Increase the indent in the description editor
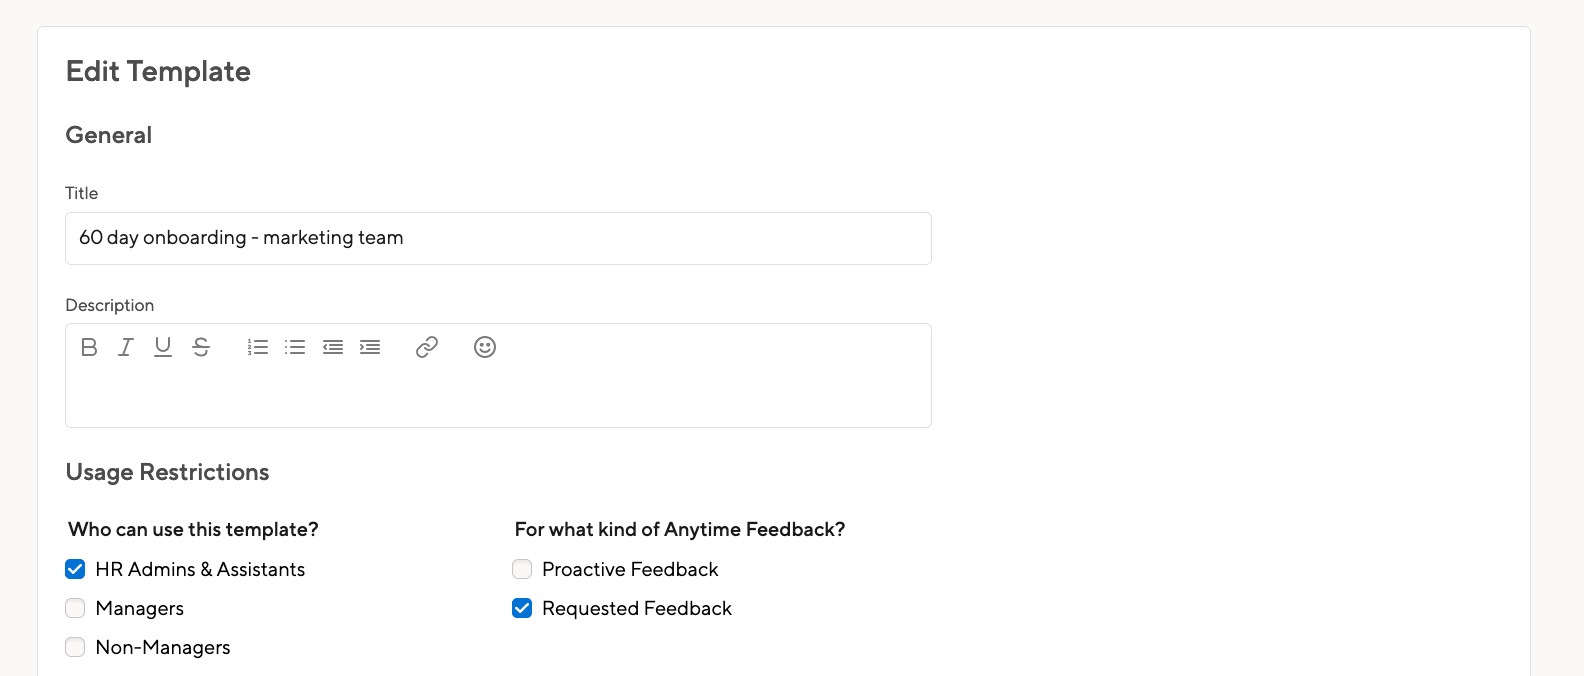Image resolution: width=1584 pixels, height=676 pixels. 370,347
